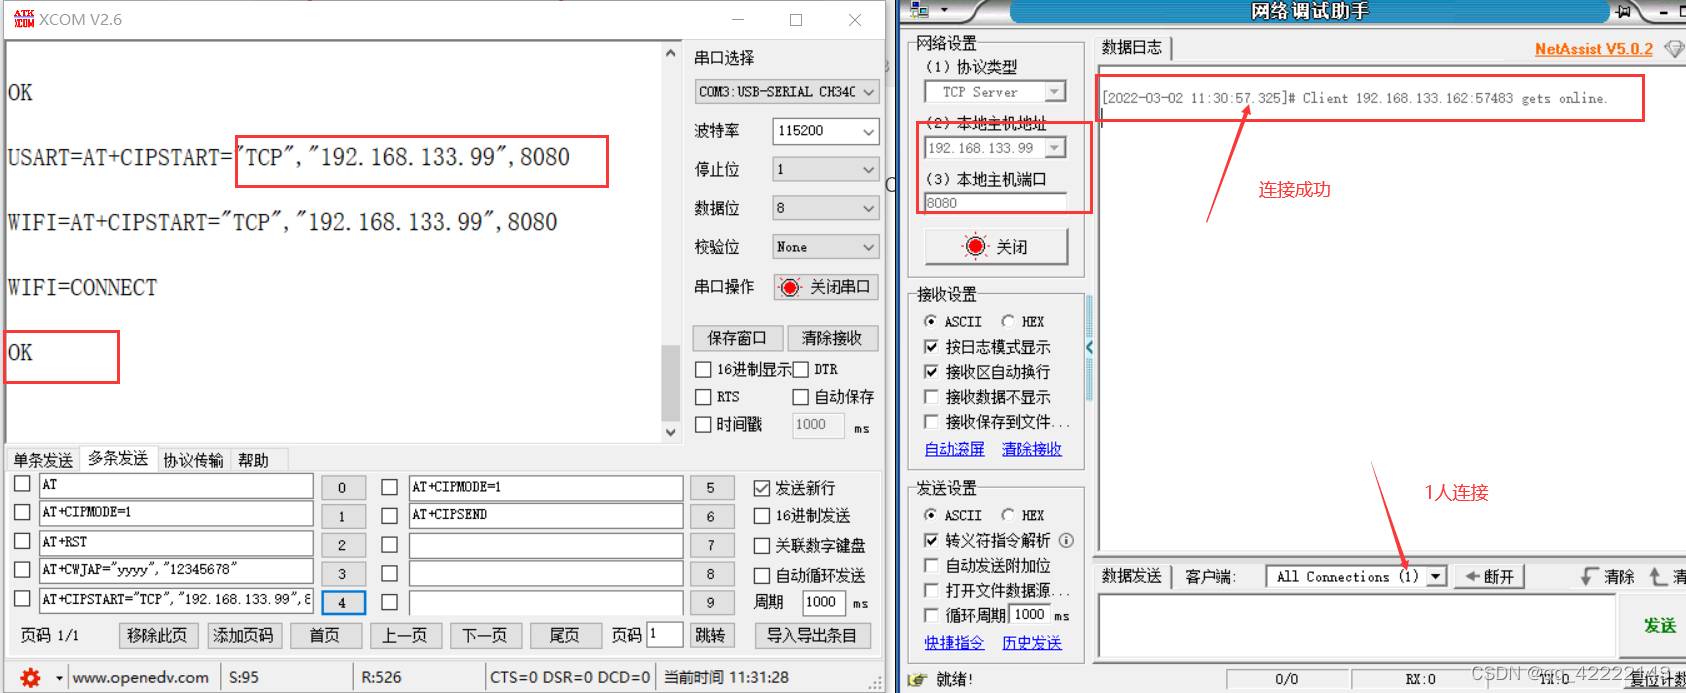Image resolution: width=1686 pixels, height=693 pixels.
Task: Click the 导入导出条目 button
Action: (812, 635)
